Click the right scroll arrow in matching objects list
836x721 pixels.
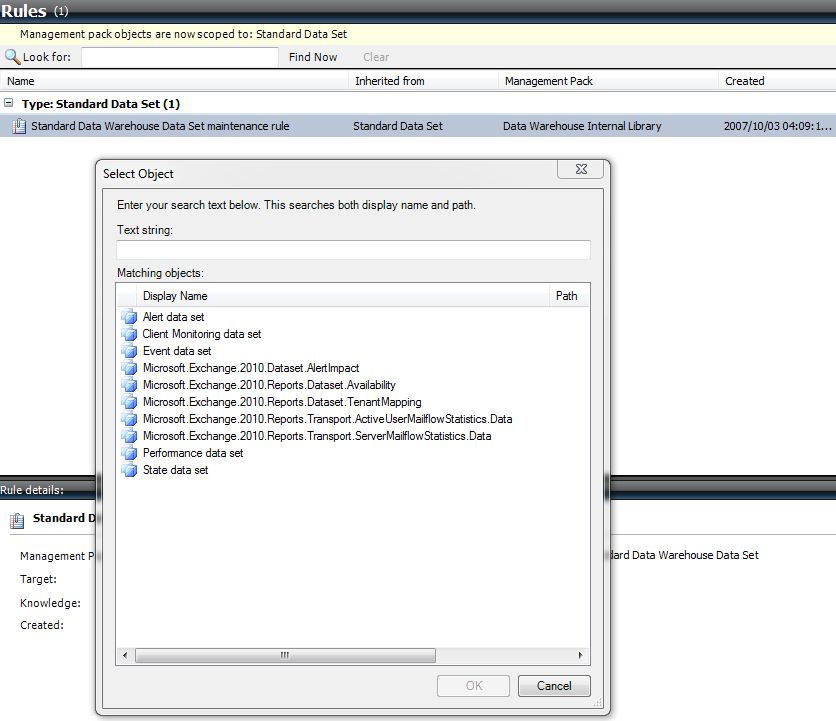pyautogui.click(x=581, y=655)
